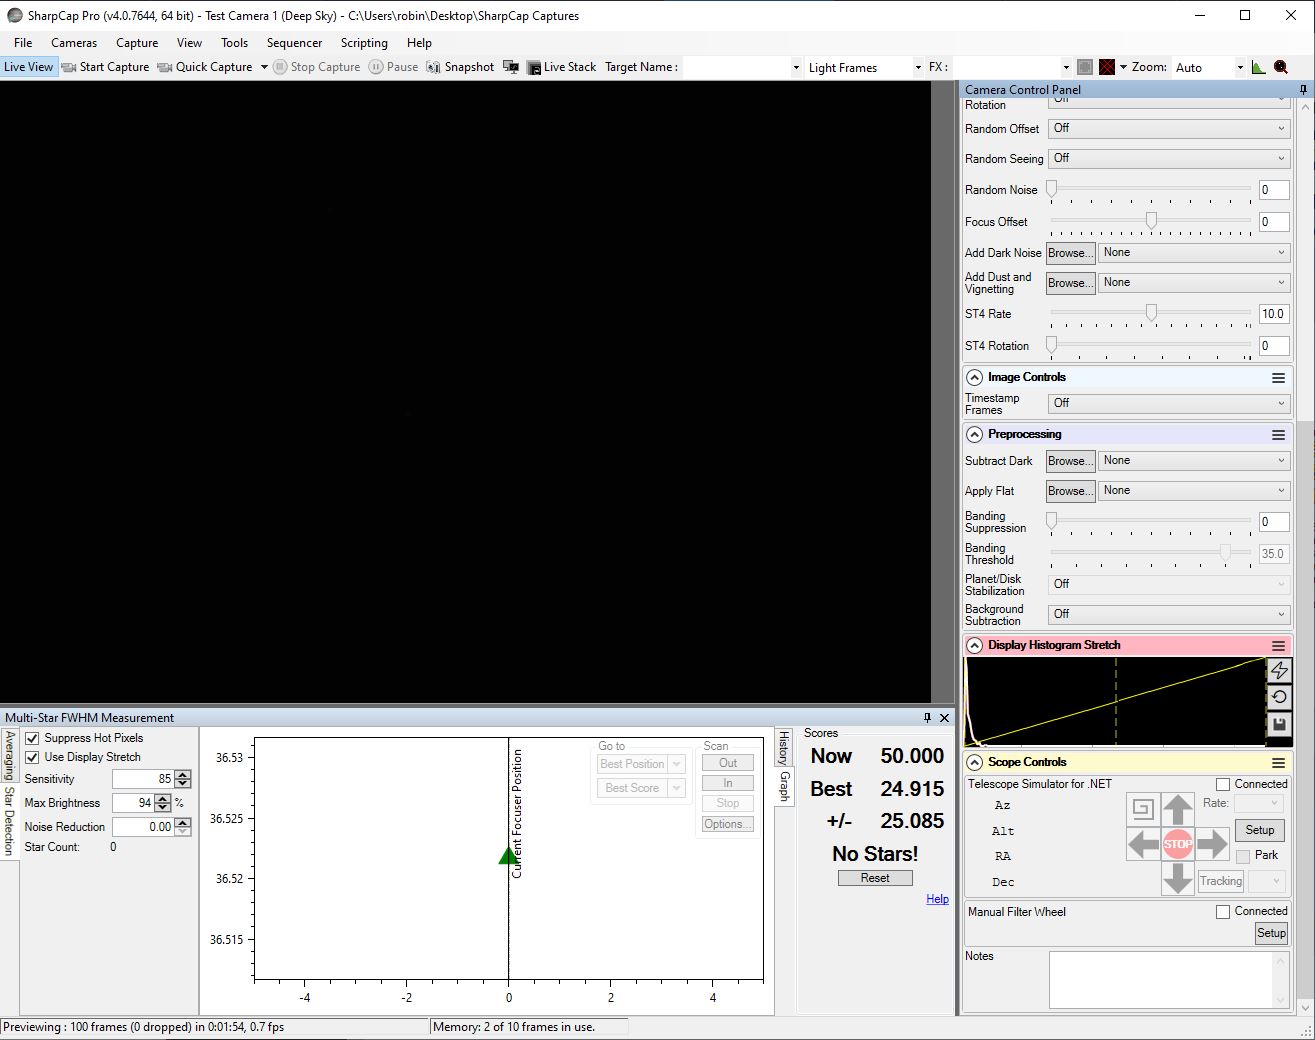
Task: Open the Capture menu
Action: pyautogui.click(x=137, y=43)
